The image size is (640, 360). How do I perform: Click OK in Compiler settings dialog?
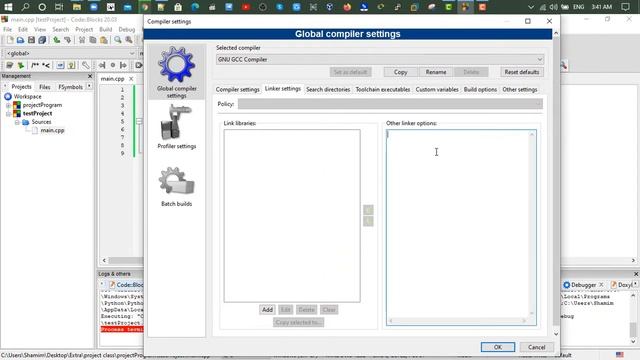(498, 347)
